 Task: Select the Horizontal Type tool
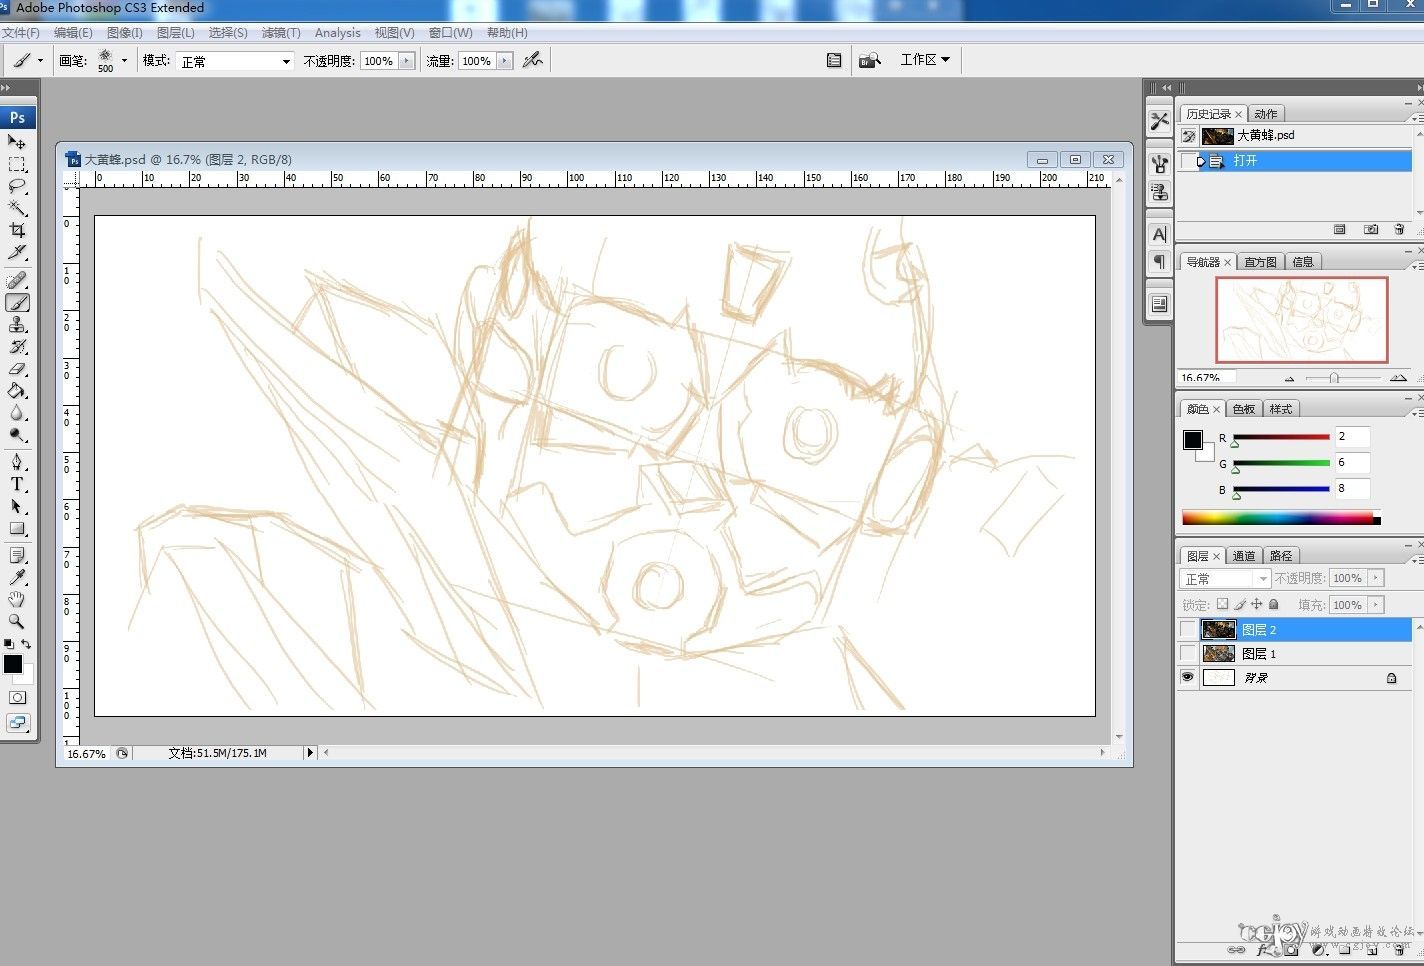tap(17, 484)
